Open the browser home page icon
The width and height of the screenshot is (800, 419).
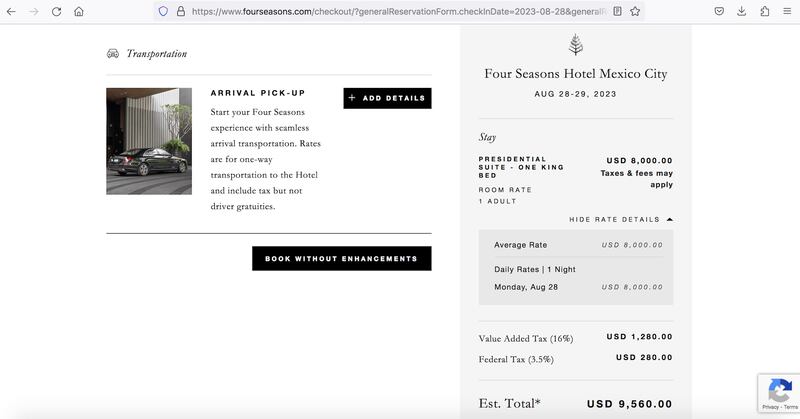tap(79, 11)
